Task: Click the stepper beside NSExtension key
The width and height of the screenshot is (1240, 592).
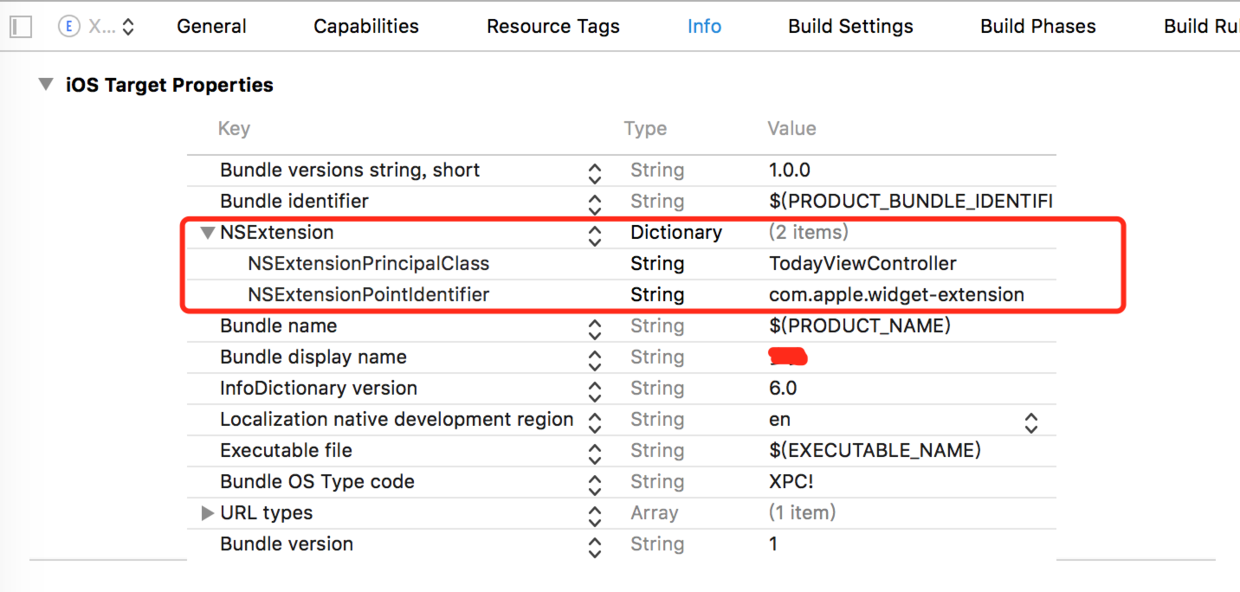Action: [595, 235]
